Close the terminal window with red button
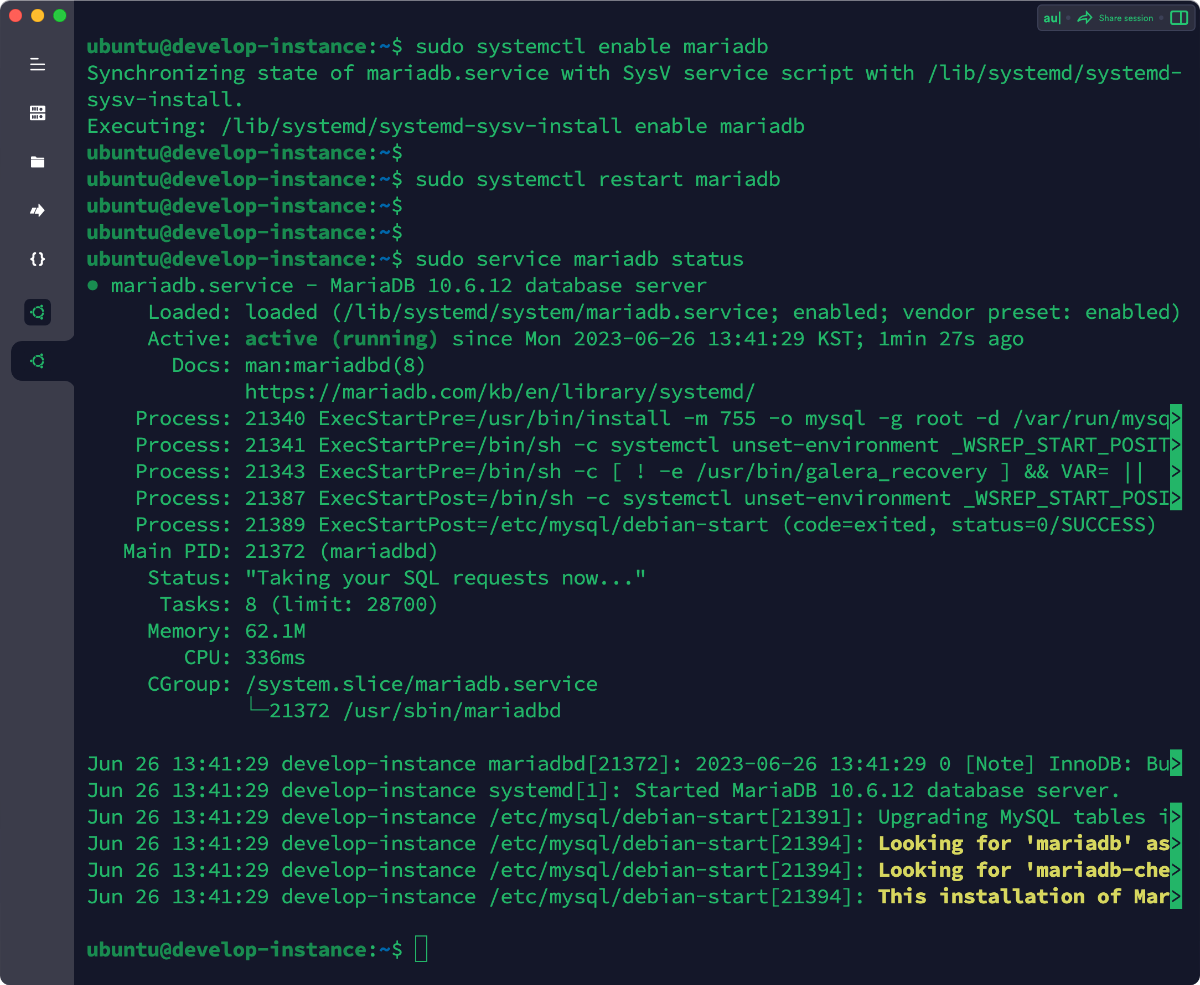 [16, 16]
